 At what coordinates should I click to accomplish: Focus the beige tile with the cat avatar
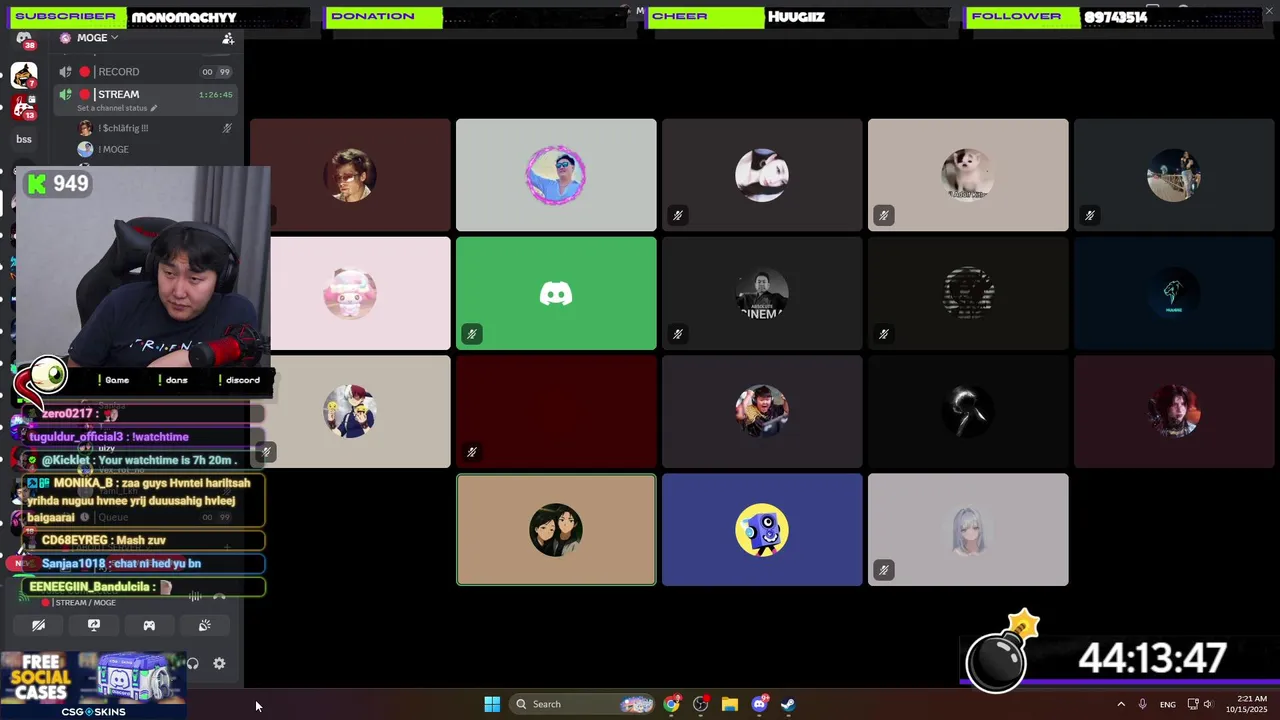[968, 175]
